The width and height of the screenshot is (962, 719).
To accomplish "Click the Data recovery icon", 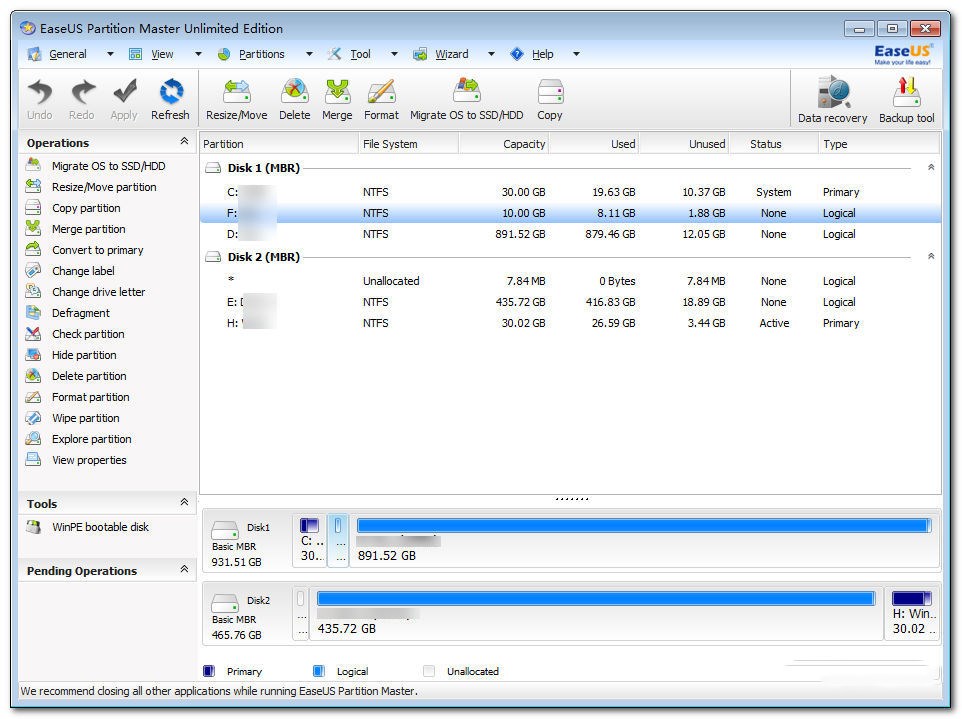I will [832, 100].
